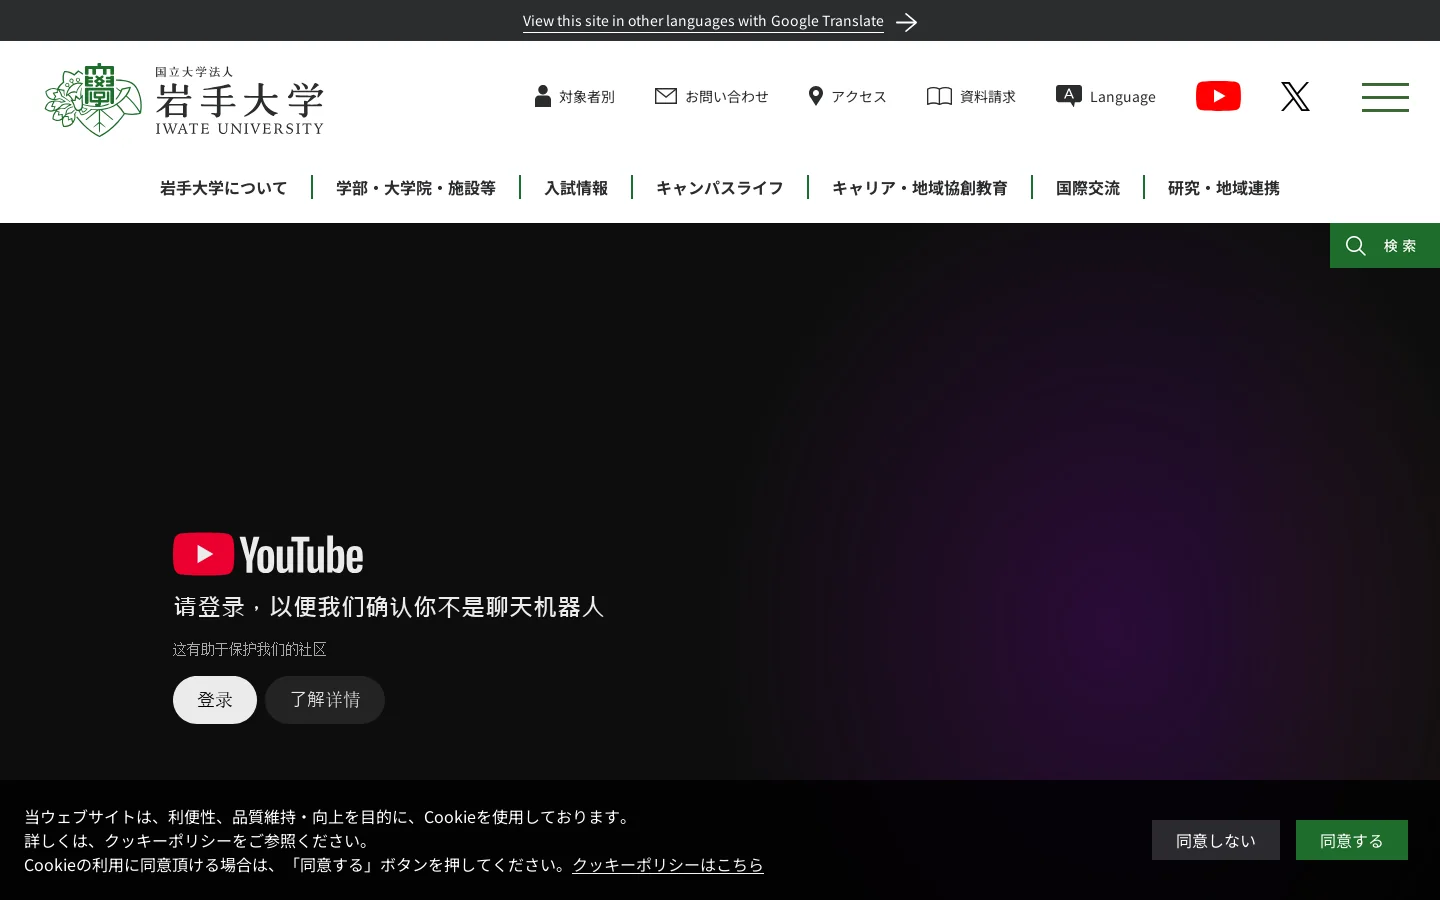This screenshot has width=1440, height=900.
Task: Decline cookies with 同意しない button
Action: [1216, 840]
